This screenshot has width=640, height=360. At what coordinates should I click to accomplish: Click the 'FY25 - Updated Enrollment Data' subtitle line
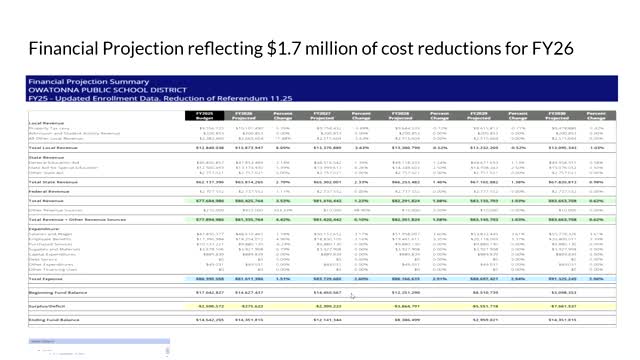[160, 98]
